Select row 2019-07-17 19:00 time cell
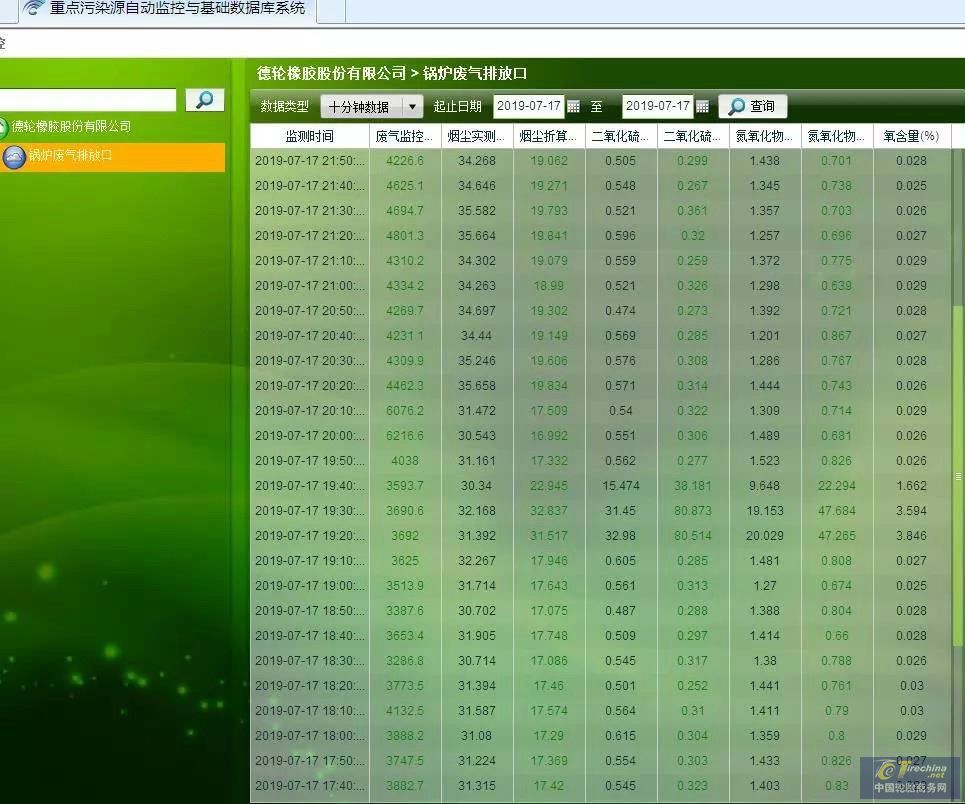The width and height of the screenshot is (965, 804). [x=310, y=585]
